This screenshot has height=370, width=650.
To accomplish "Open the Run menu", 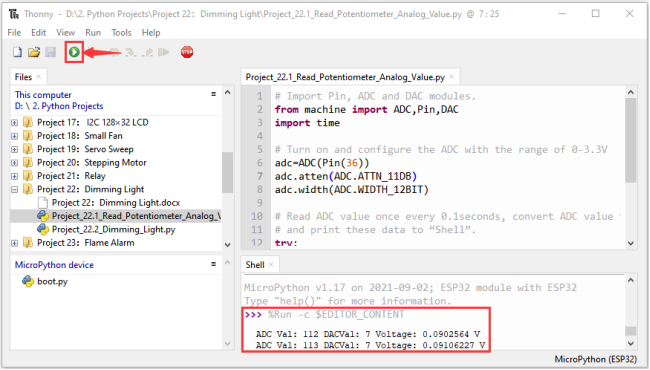I will tap(93, 33).
